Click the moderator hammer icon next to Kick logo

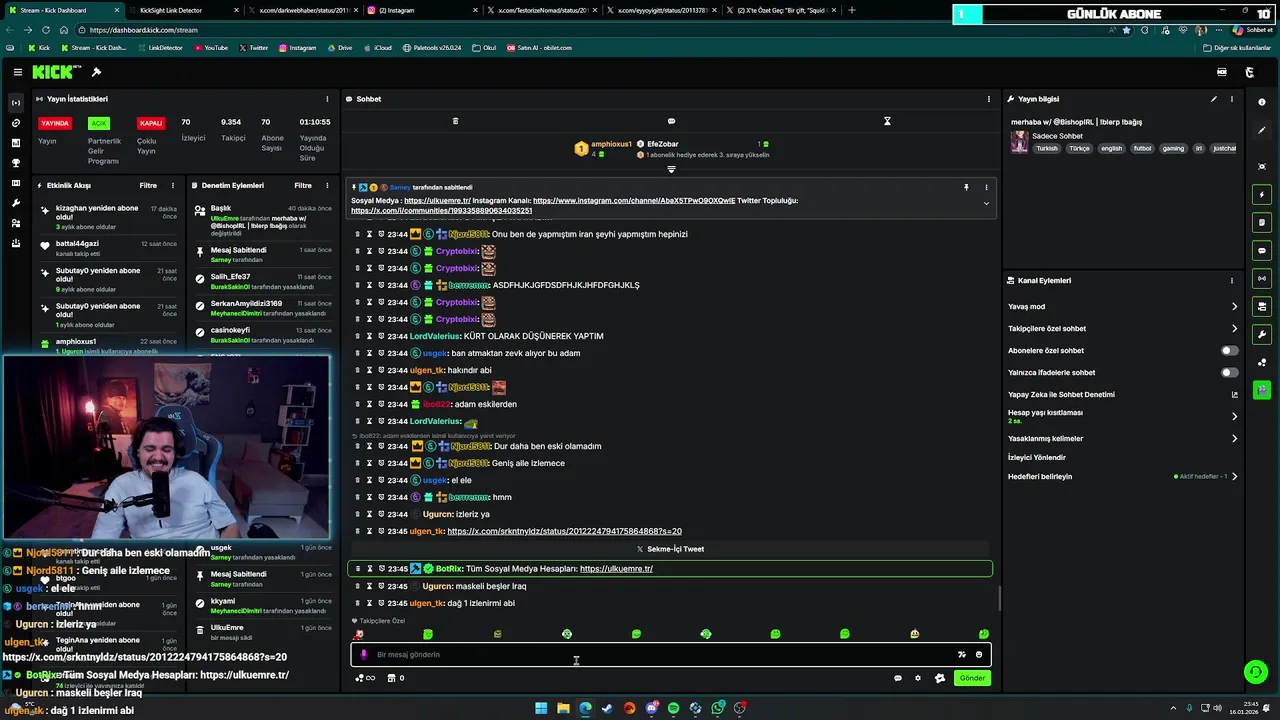tap(96, 72)
